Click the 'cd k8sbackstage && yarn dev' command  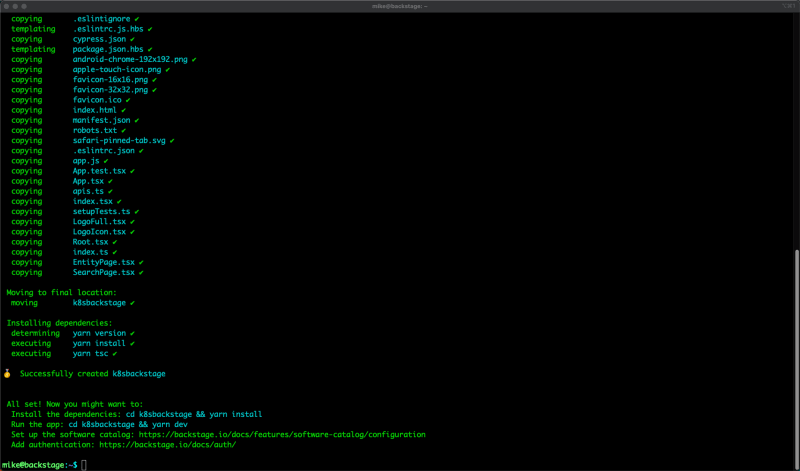click(128, 425)
